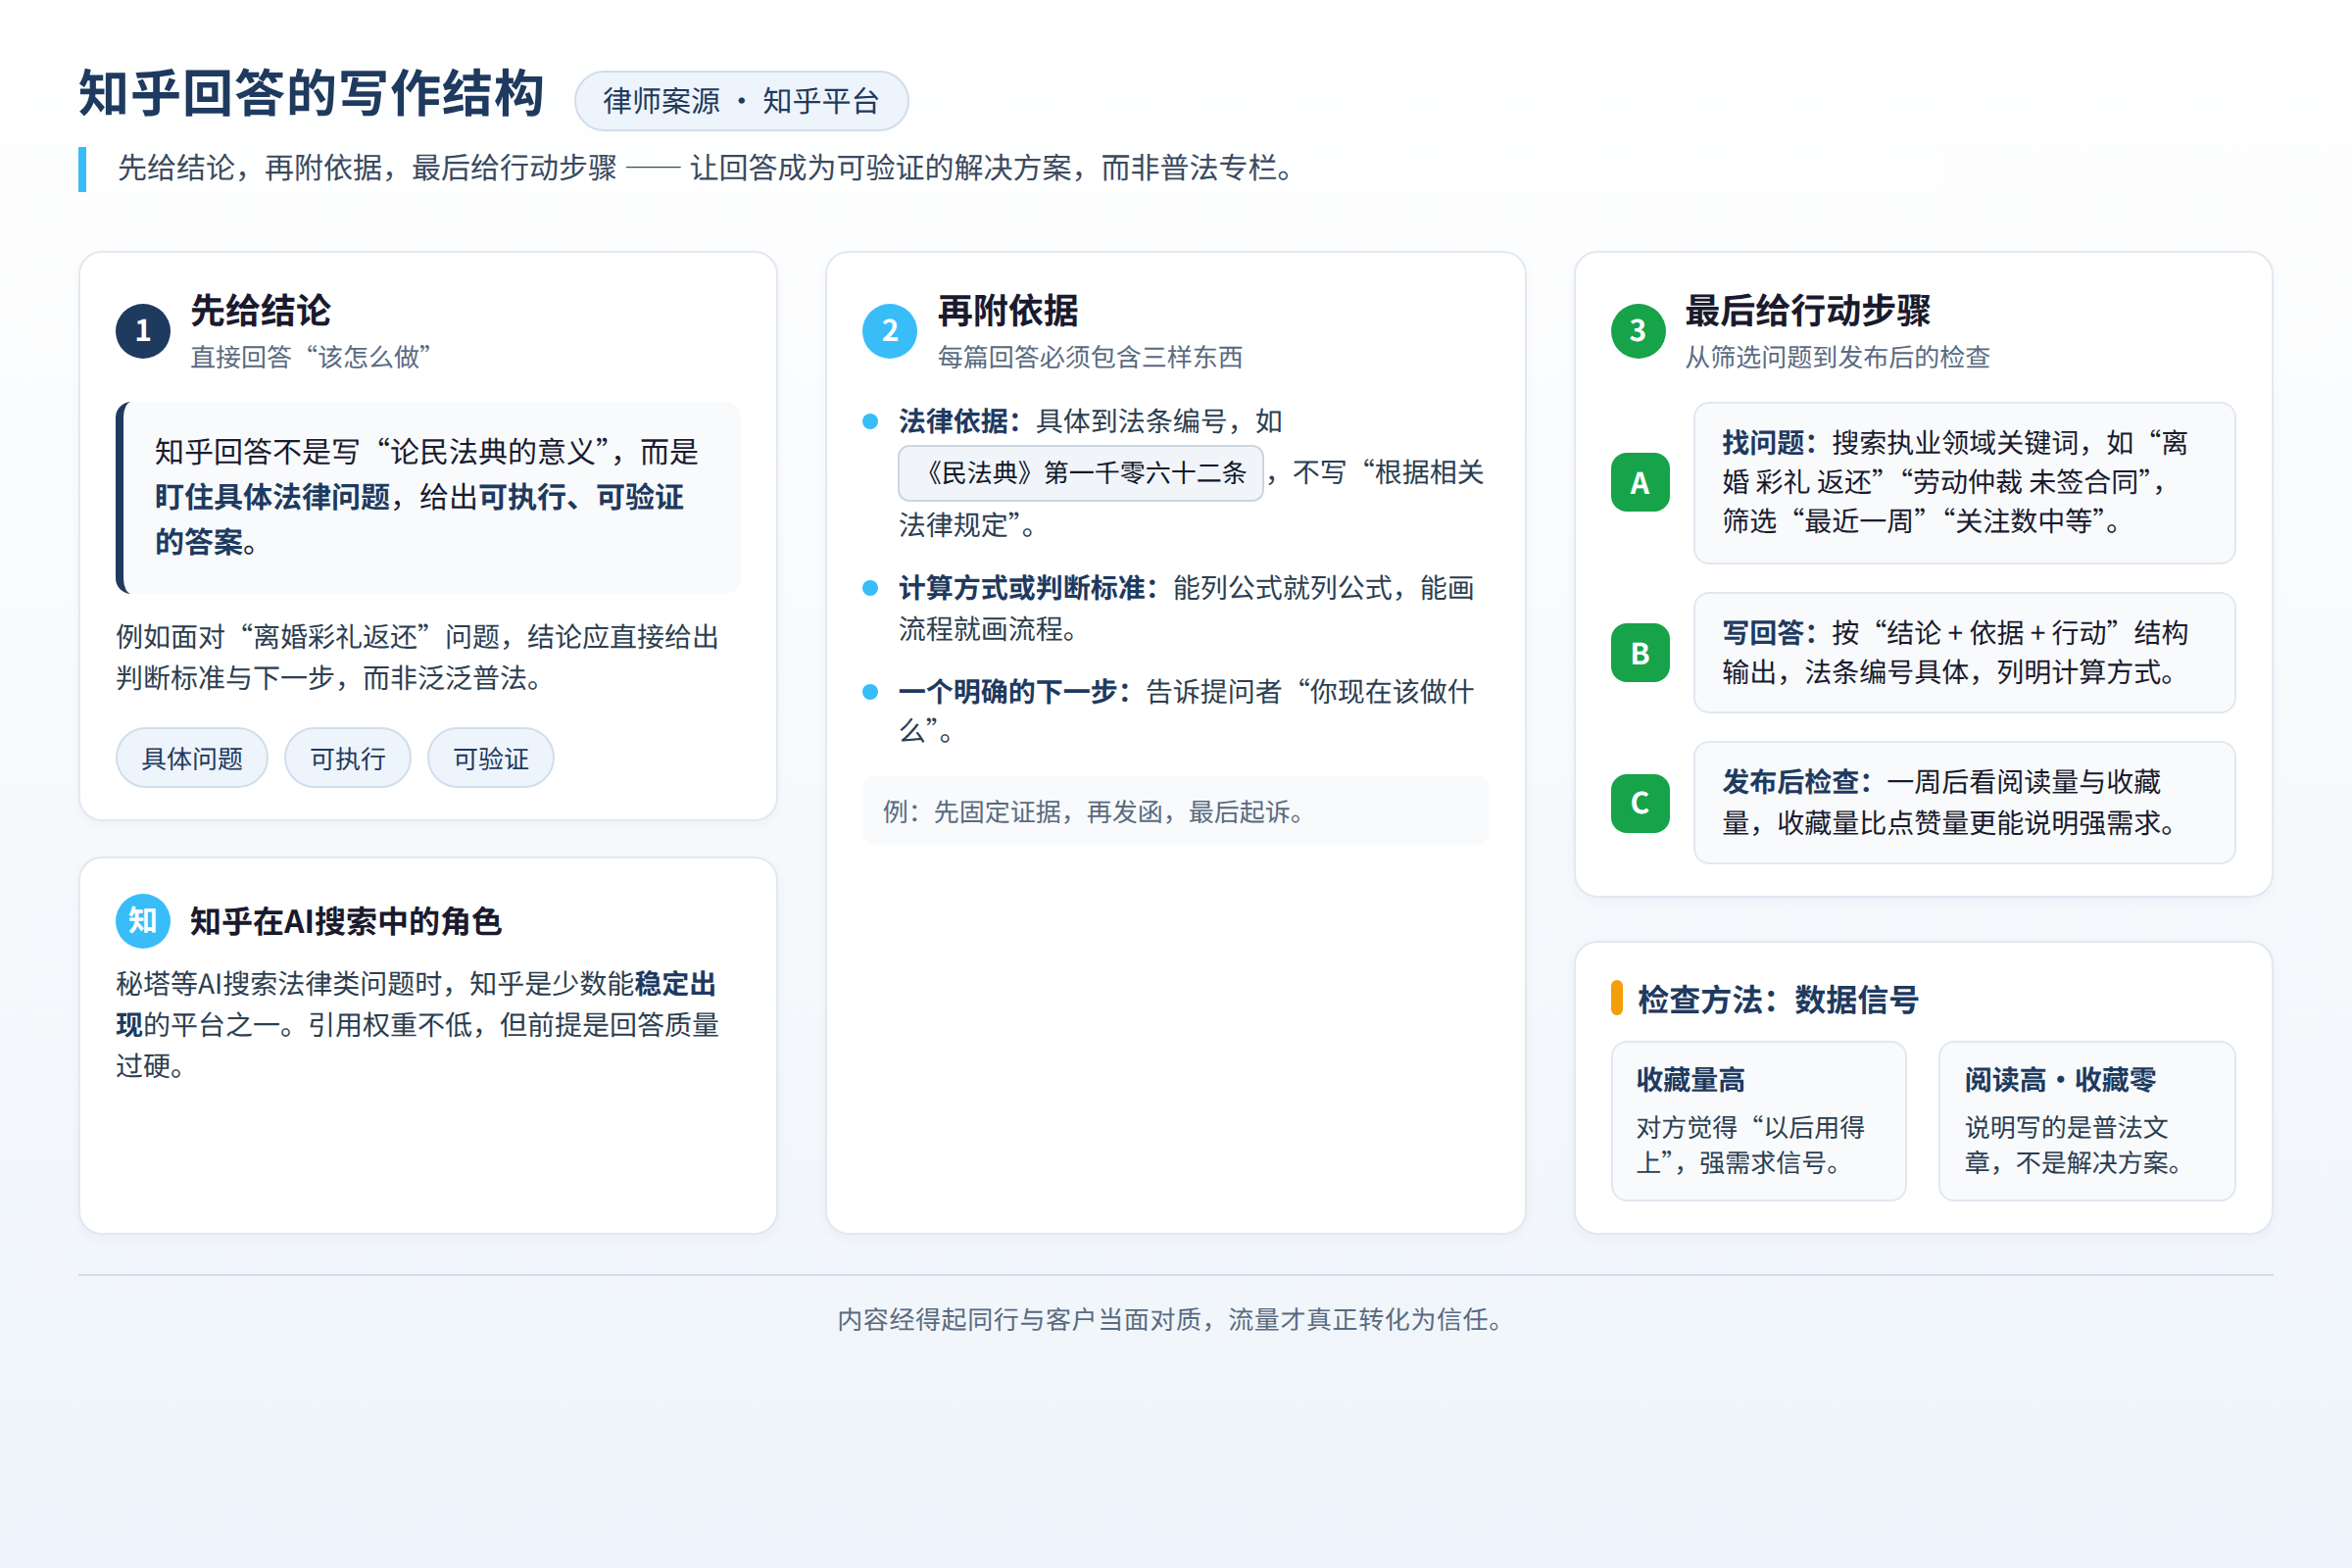Click the example box 先固定证据，再发函
2352x1568 pixels.
pos(1176,811)
